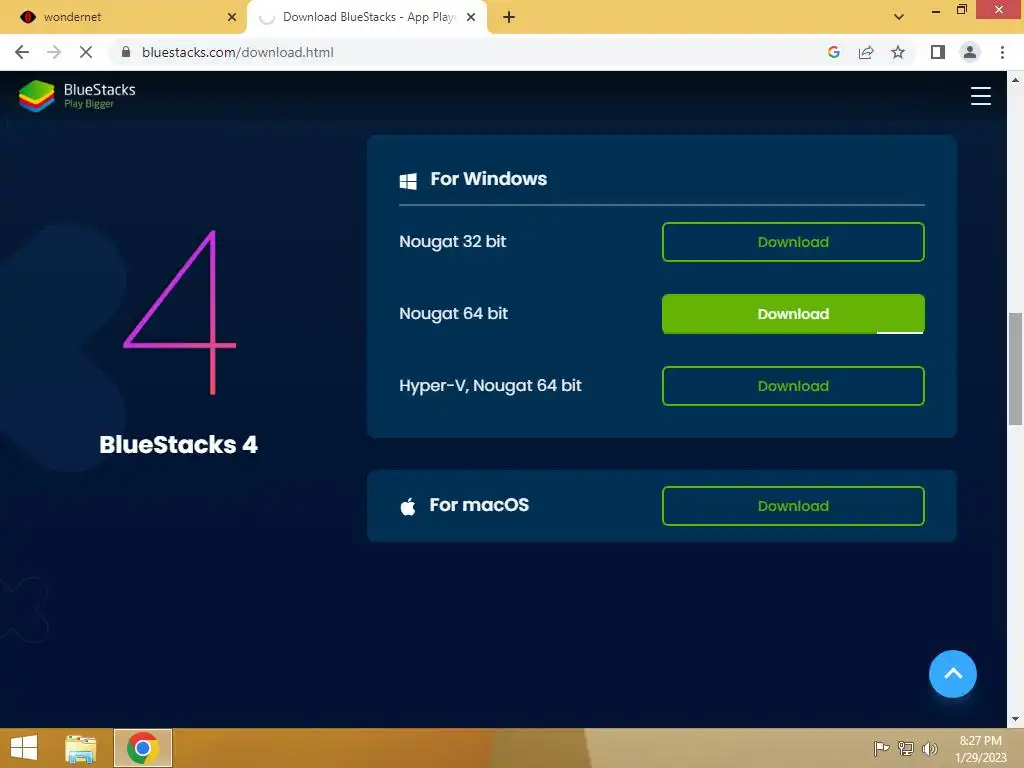Close the Download BlueStacks tab
This screenshot has height=768, width=1024.
coord(471,17)
